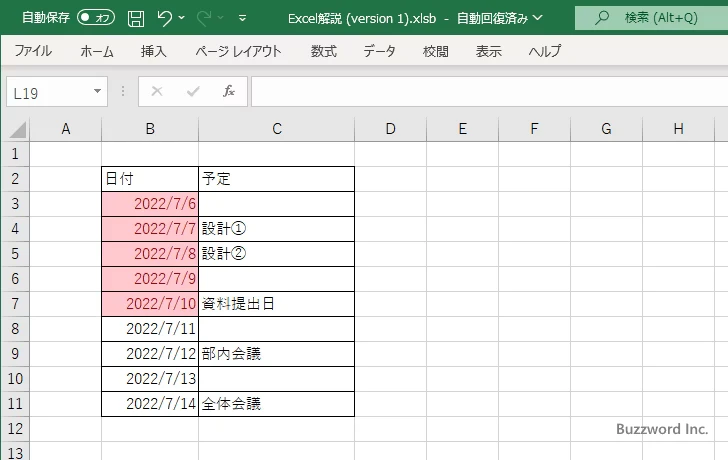
Task: Switch to the 挿入 tab
Action: [x=154, y=51]
